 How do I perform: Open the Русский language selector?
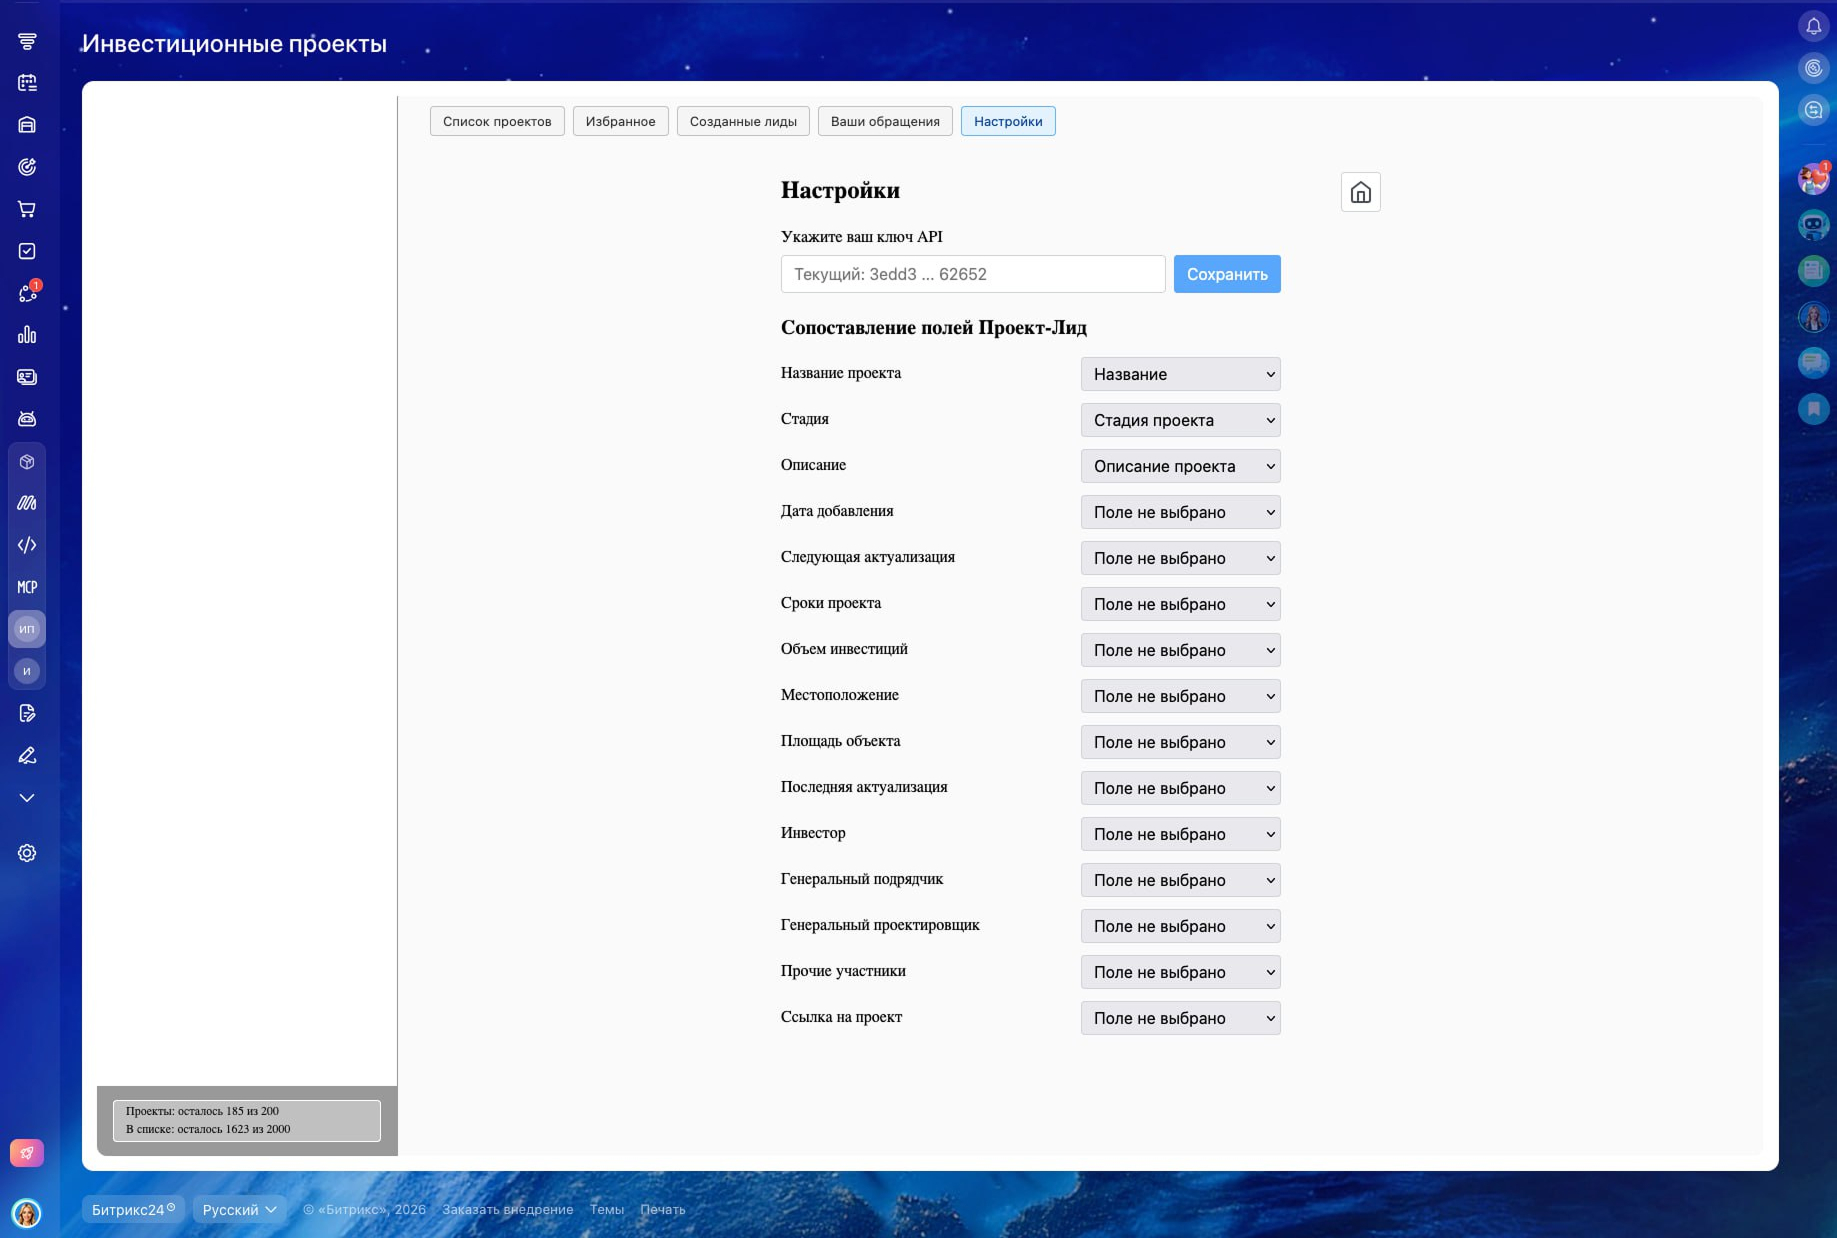239,1210
